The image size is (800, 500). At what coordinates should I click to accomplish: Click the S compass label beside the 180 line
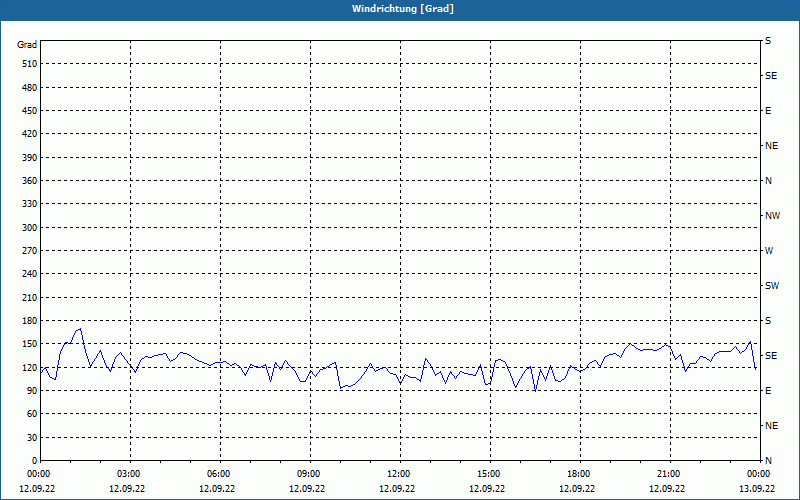pyautogui.click(x=768, y=321)
